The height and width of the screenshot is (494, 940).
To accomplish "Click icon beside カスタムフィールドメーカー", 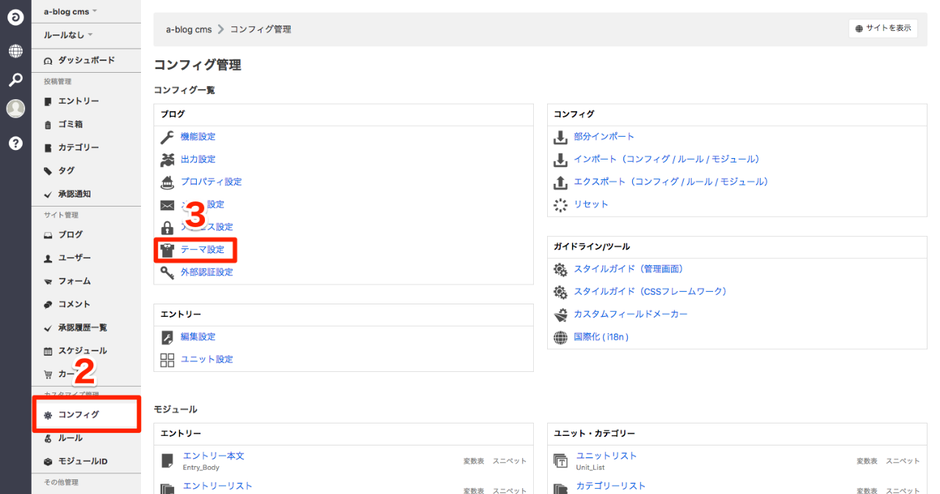I will tap(560, 315).
